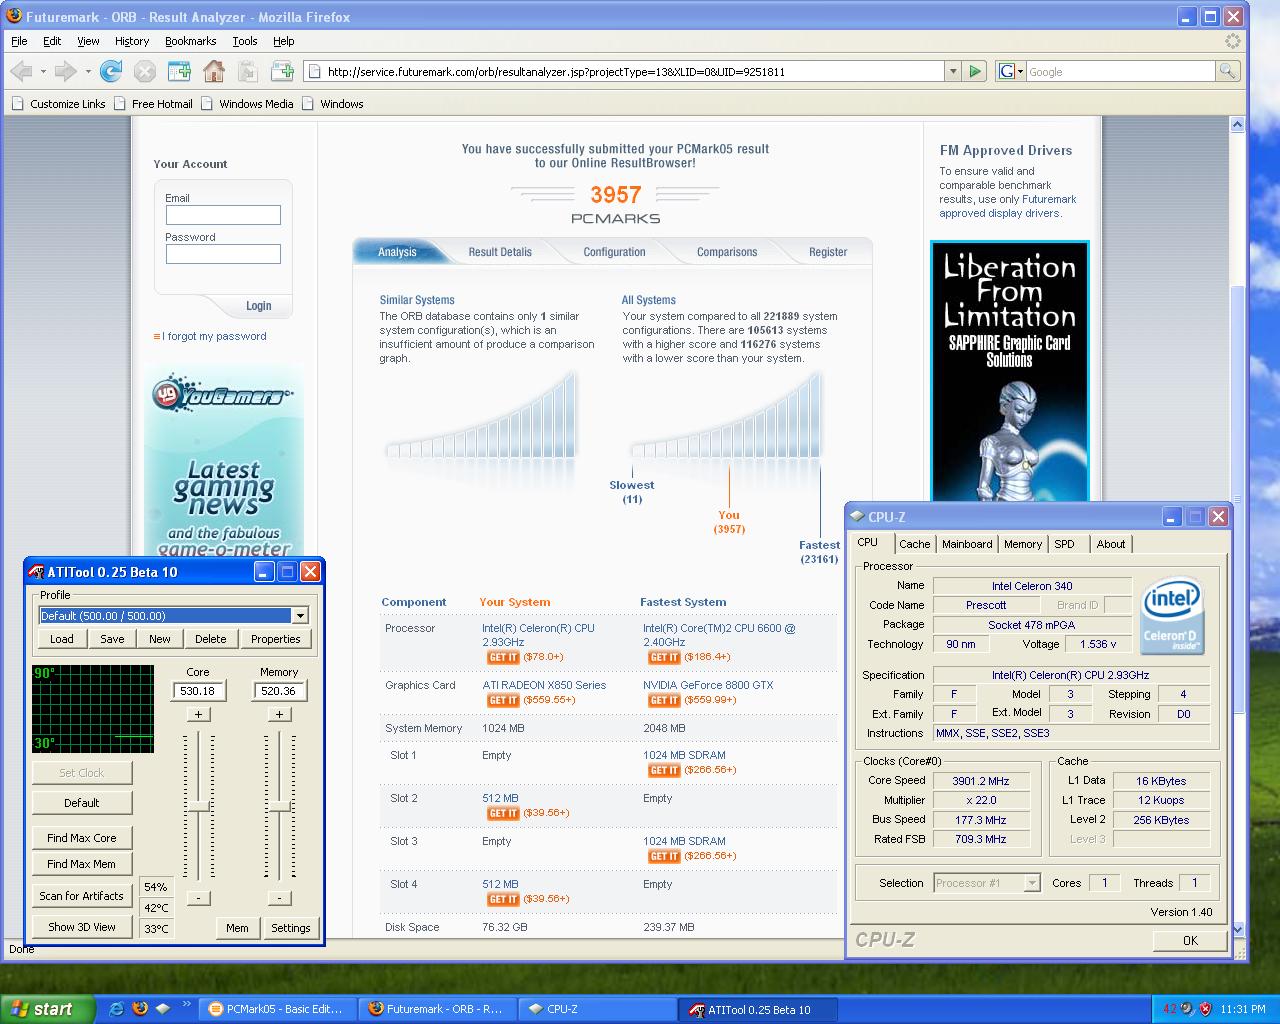This screenshot has height=1024, width=1280.
Task: Click the Core clock value field
Action: pos(198,691)
